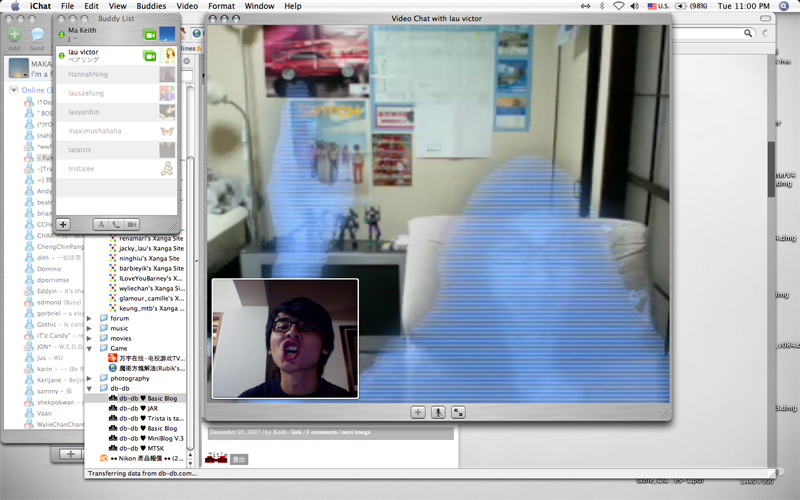This screenshot has width=800, height=500.
Task: Open the U.S. input source menu
Action: tap(658, 6)
